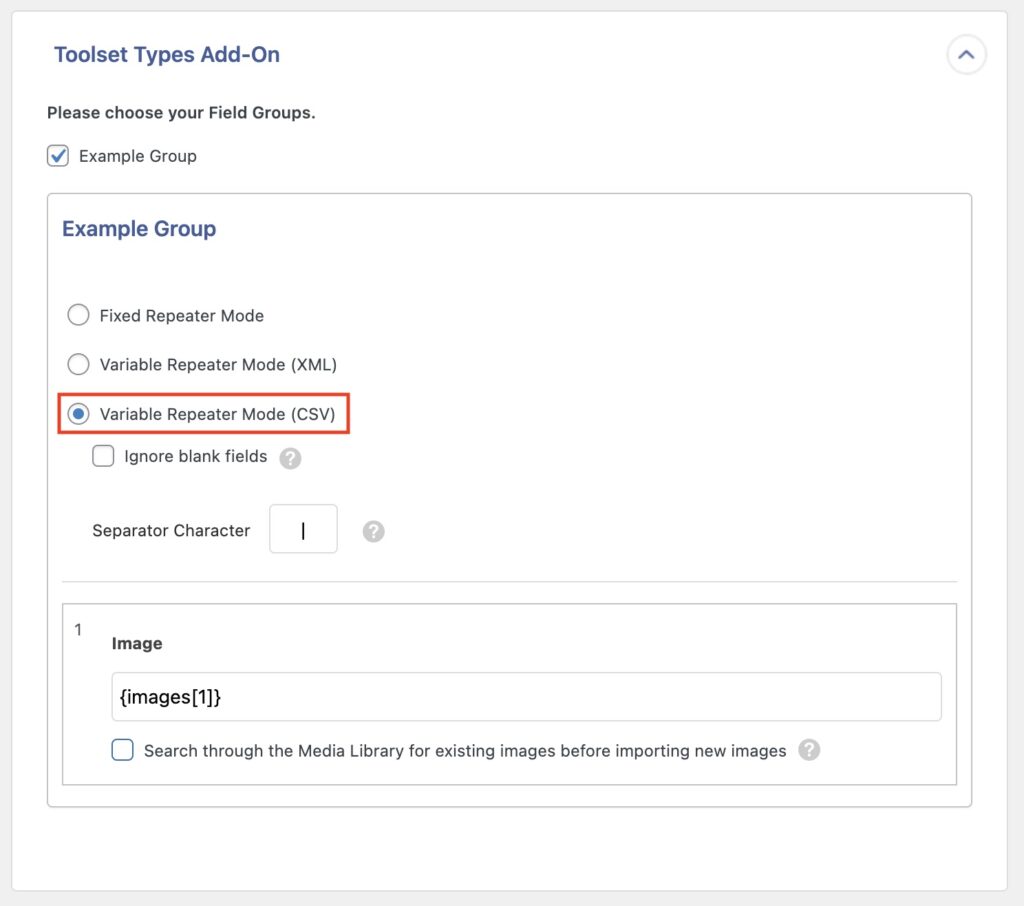The image size is (1024, 906).
Task: Click the Image field containing {images[1]}
Action: click(525, 696)
